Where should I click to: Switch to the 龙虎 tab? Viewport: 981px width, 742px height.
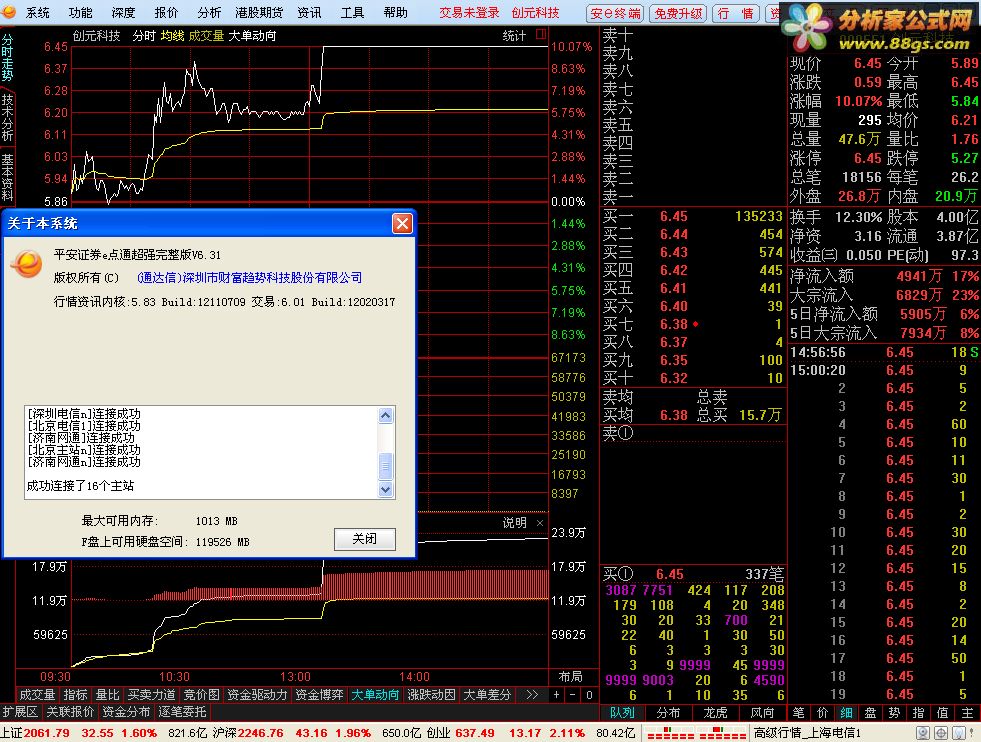[715, 713]
